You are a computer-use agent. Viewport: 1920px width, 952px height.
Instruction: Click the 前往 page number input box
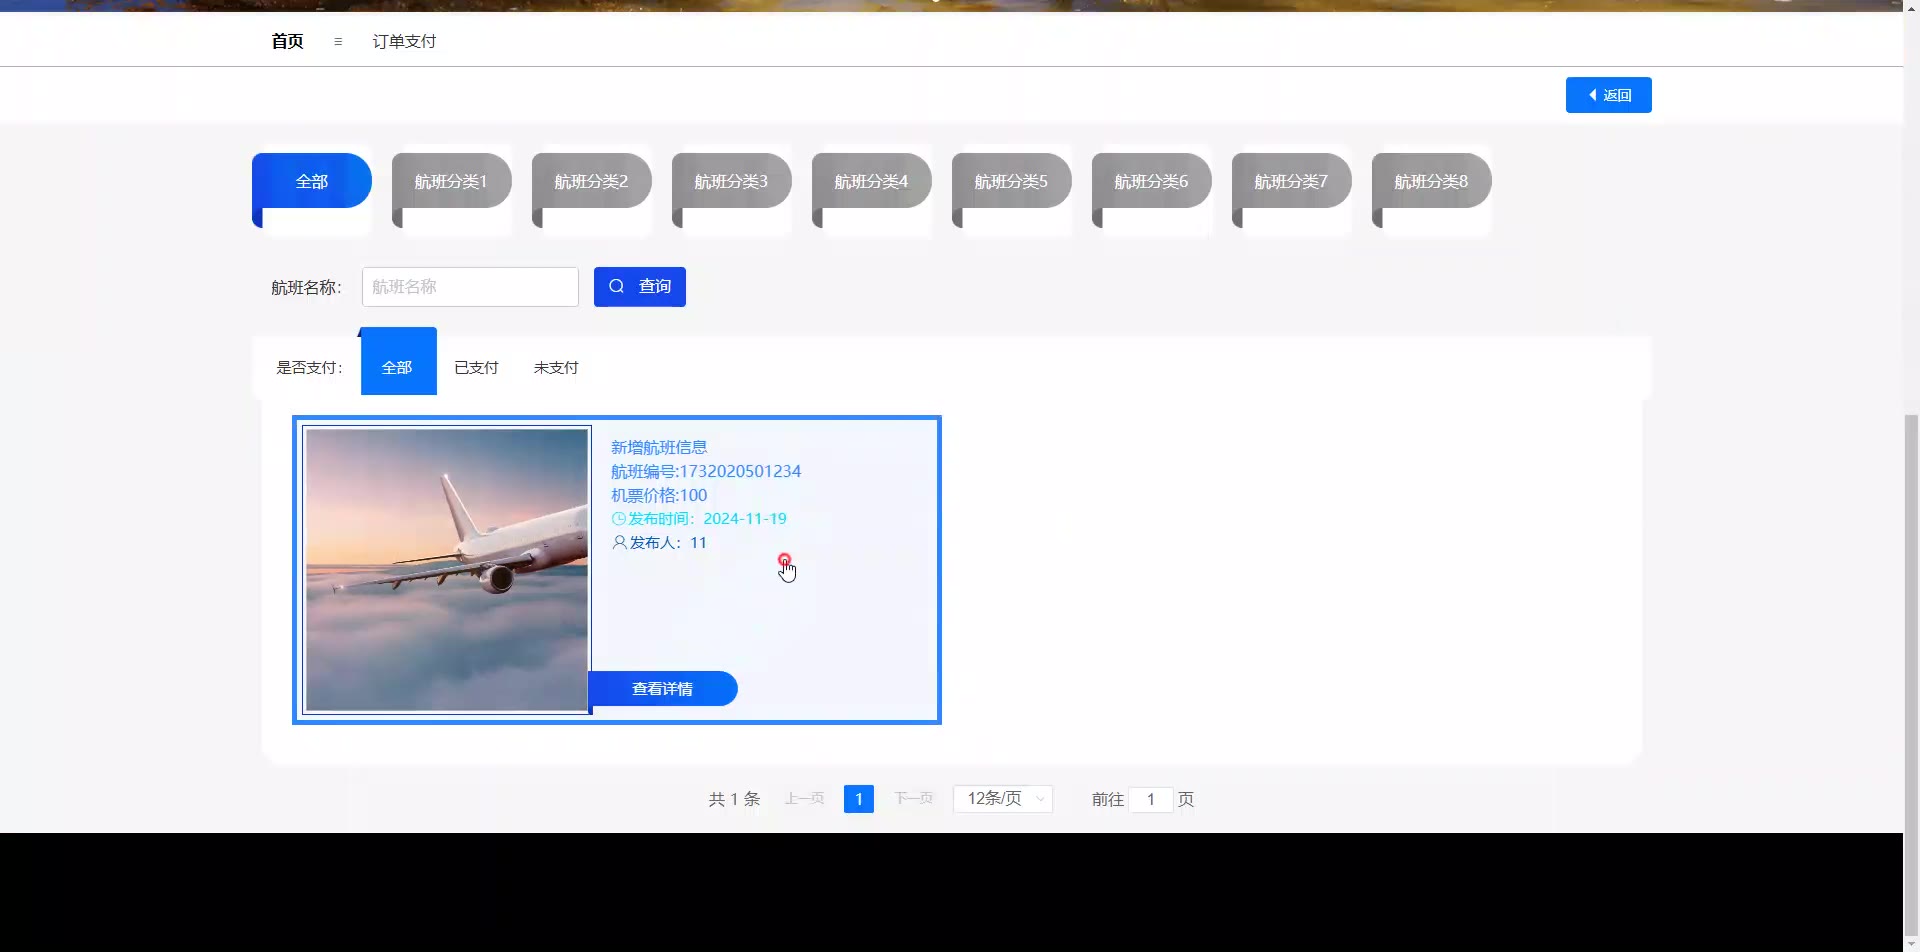1151,800
